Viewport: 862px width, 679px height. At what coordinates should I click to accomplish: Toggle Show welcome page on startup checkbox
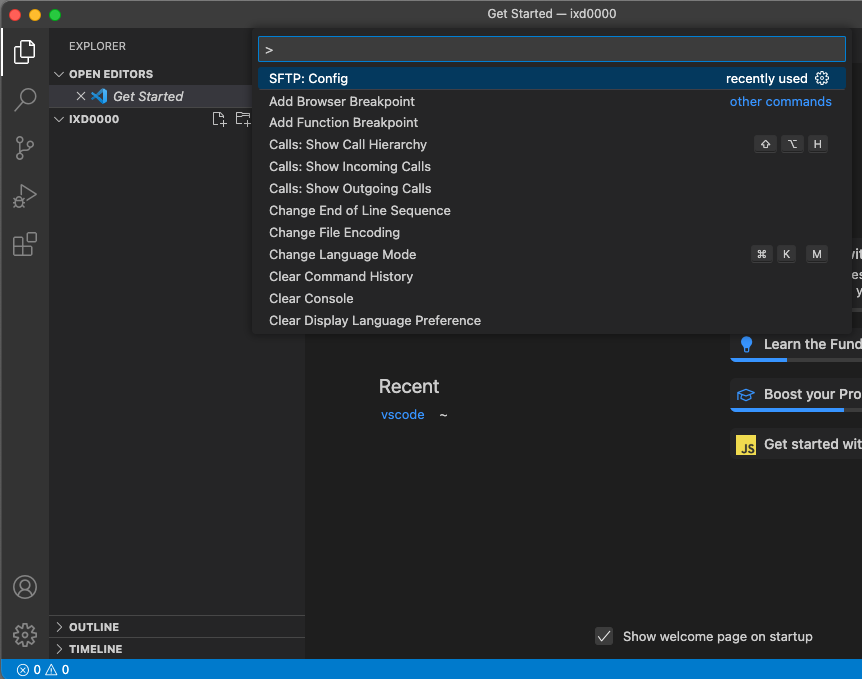click(x=604, y=636)
